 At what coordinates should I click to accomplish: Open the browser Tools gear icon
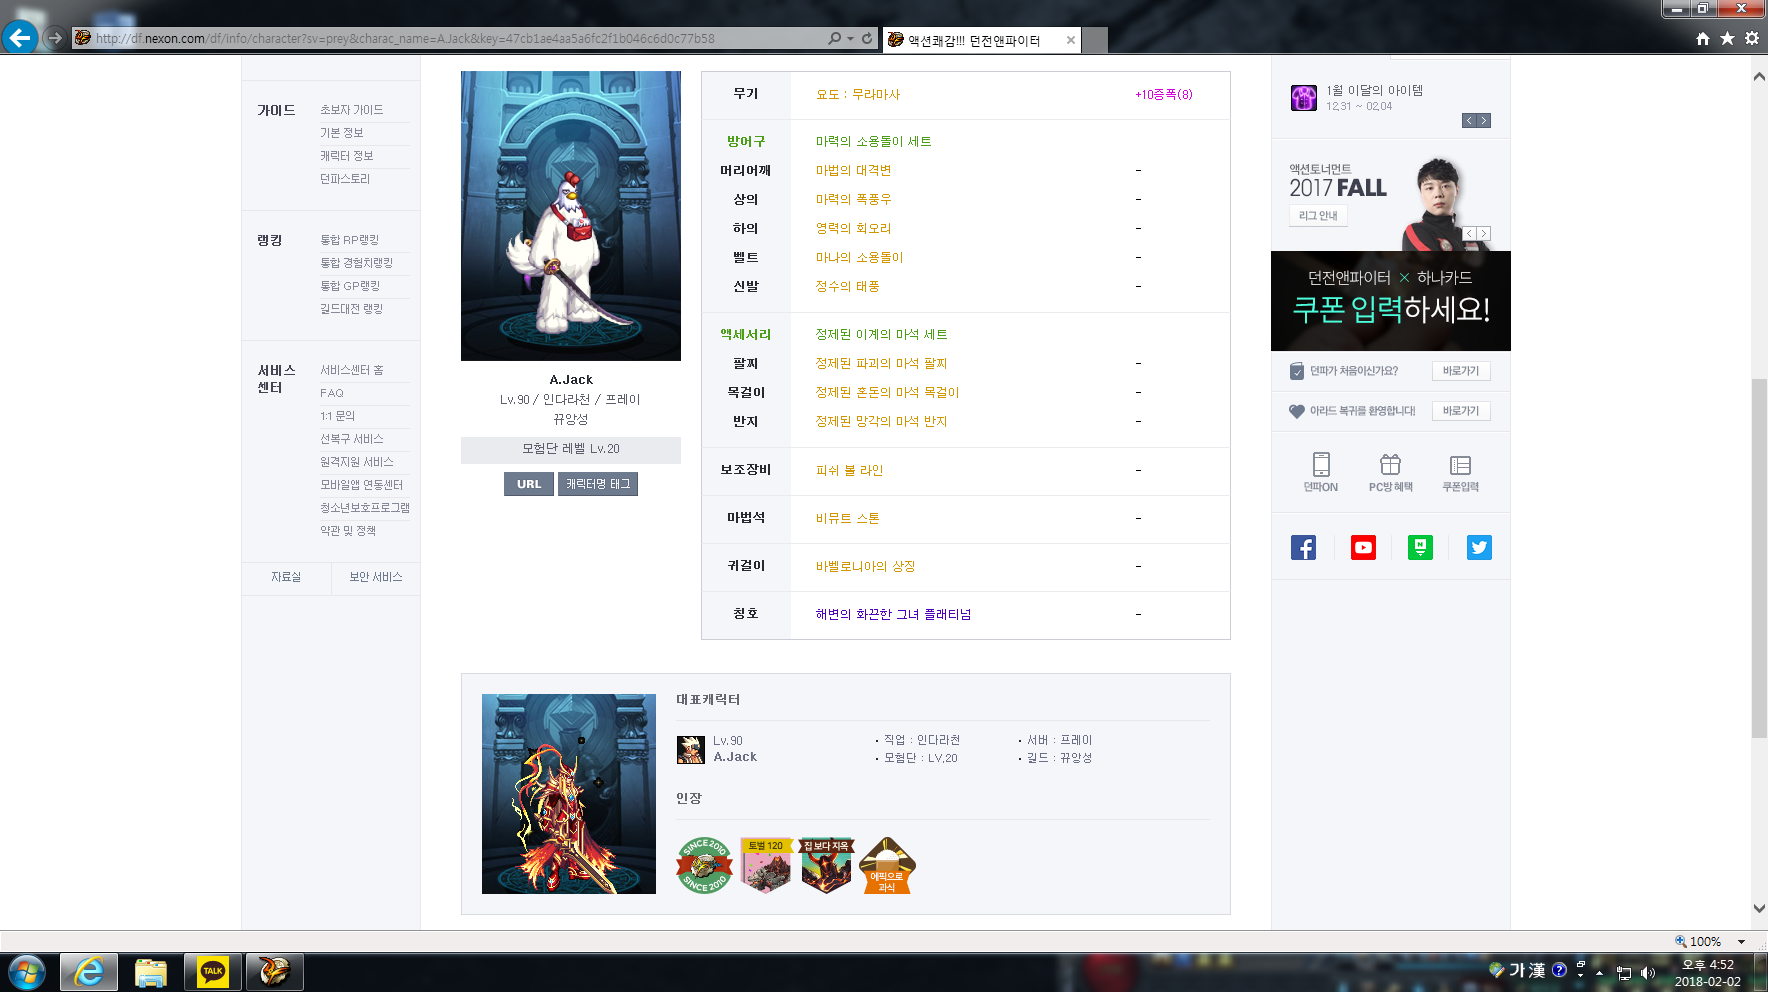tap(1752, 38)
